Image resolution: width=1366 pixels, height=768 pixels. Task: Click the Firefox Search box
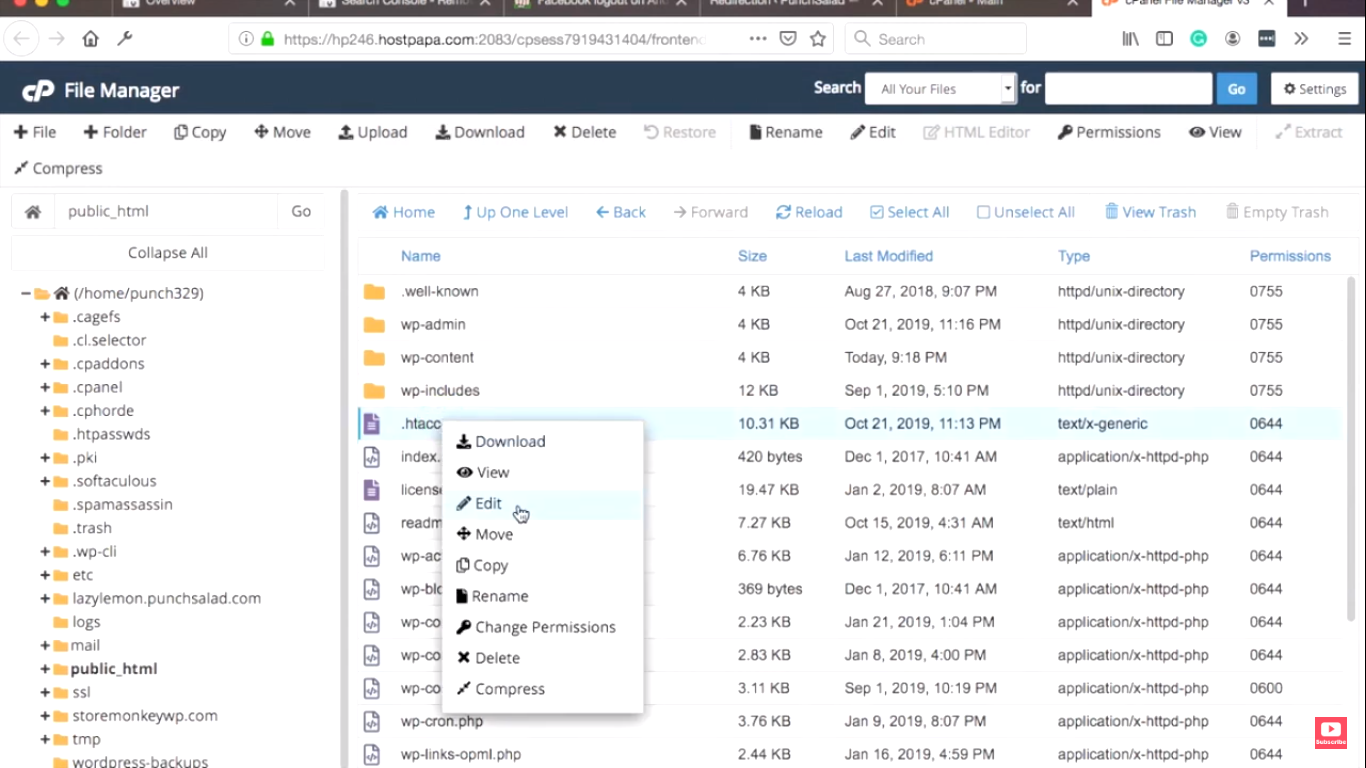pos(936,39)
